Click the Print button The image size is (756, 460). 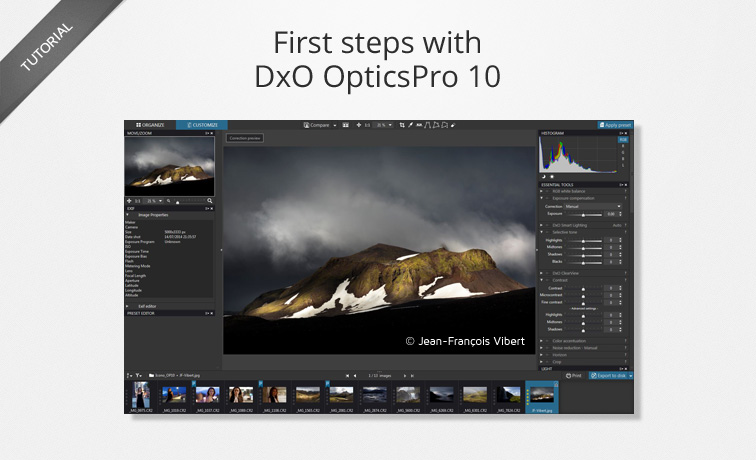[x=574, y=376]
